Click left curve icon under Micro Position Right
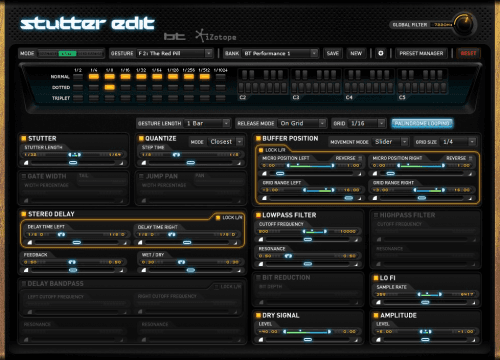The width and height of the screenshot is (500, 360). 375,173
